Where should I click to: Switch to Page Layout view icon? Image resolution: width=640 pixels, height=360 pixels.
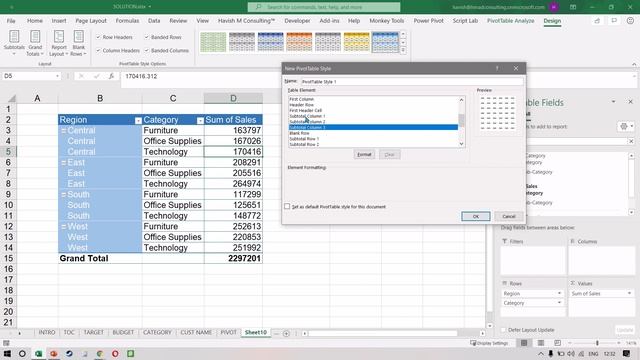click(x=540, y=343)
